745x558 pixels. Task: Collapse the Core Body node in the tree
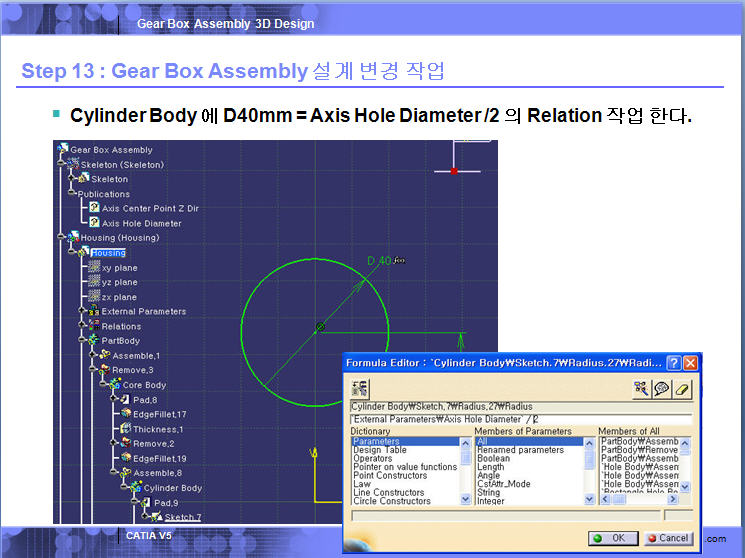104,385
